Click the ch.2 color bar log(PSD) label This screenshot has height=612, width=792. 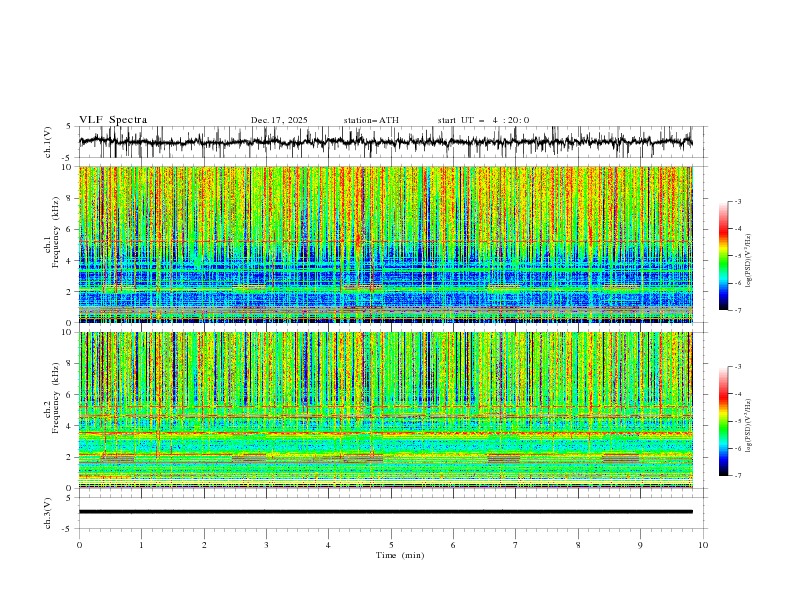(748, 425)
